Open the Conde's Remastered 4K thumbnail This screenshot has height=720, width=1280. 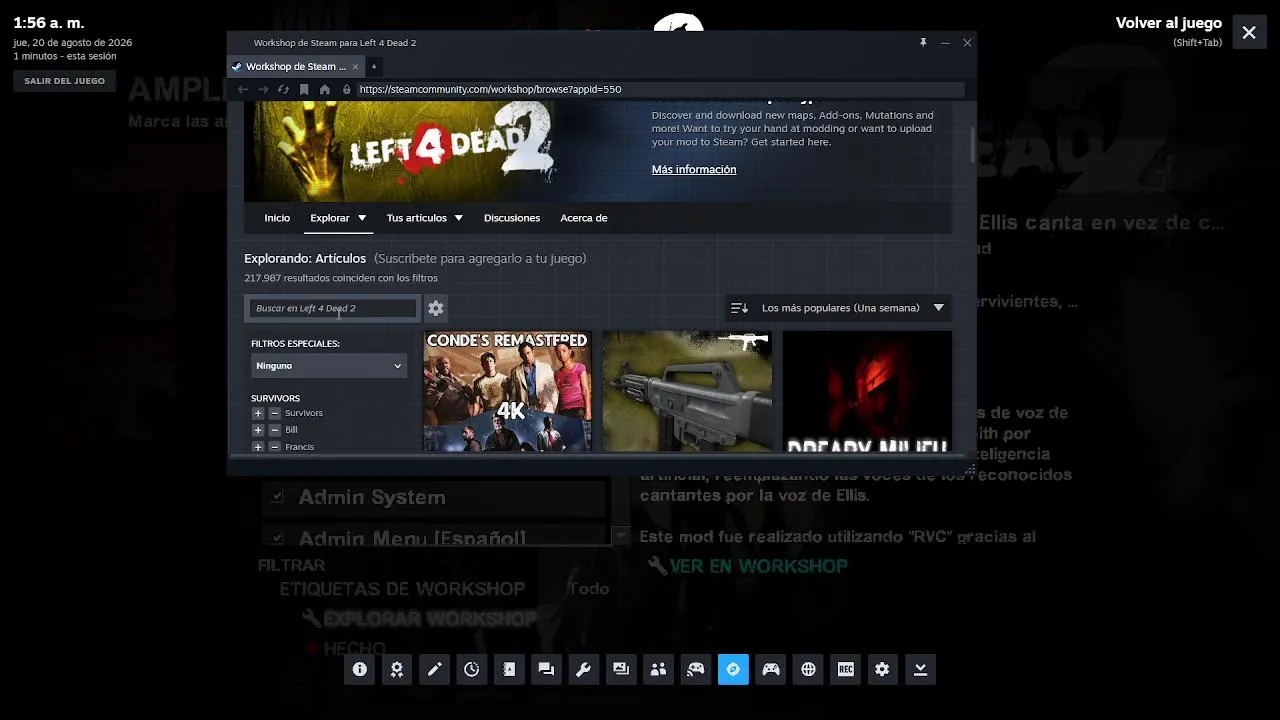click(x=507, y=391)
